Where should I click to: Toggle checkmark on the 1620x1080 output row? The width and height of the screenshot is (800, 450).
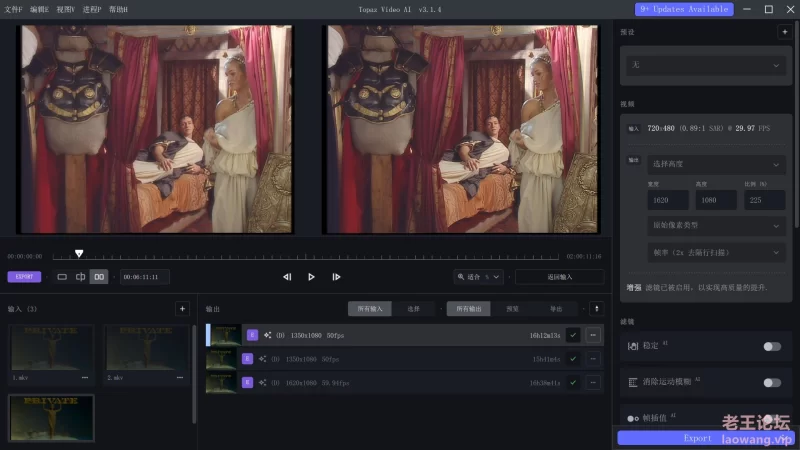pos(573,382)
